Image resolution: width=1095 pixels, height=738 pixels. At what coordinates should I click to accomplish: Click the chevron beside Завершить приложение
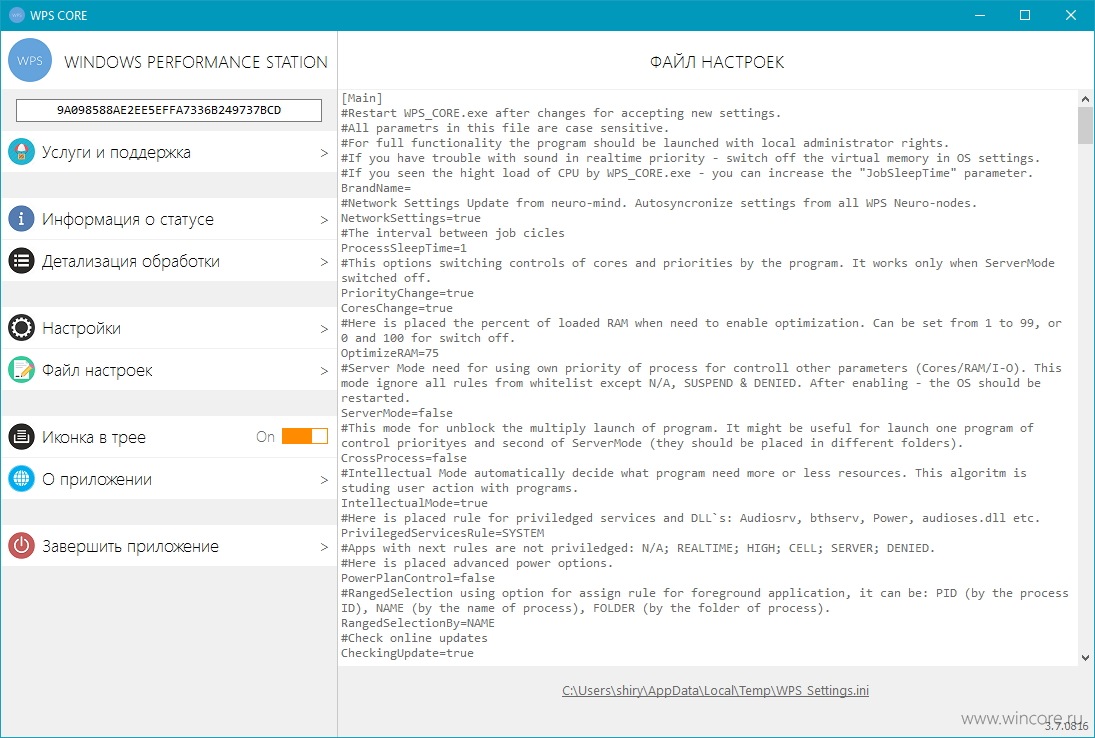(x=324, y=546)
